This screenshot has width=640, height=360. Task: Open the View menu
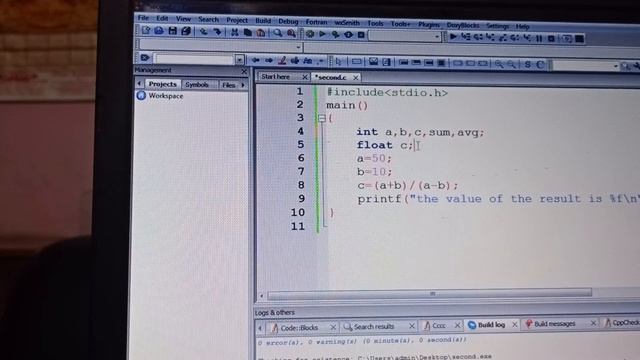pos(183,19)
